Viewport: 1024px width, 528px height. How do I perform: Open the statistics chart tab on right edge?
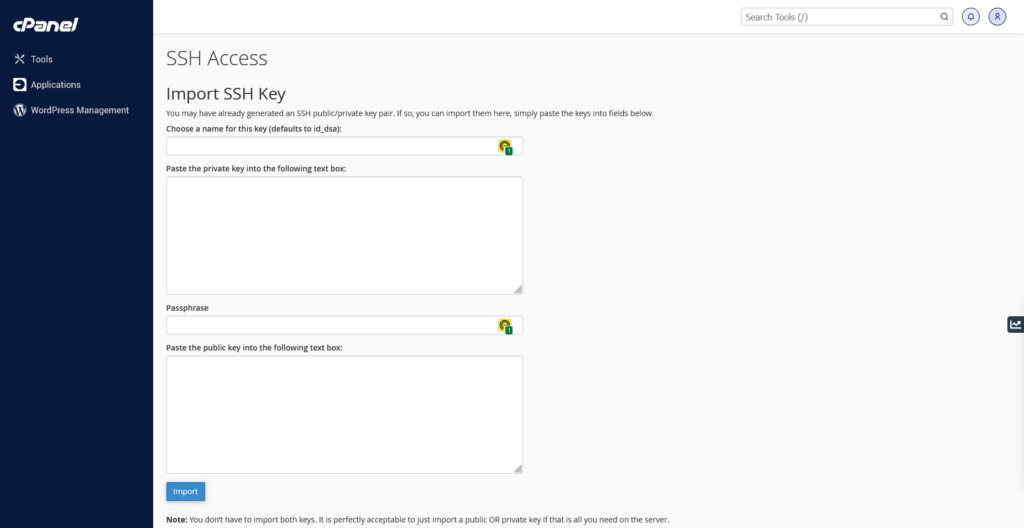[x=1015, y=324]
